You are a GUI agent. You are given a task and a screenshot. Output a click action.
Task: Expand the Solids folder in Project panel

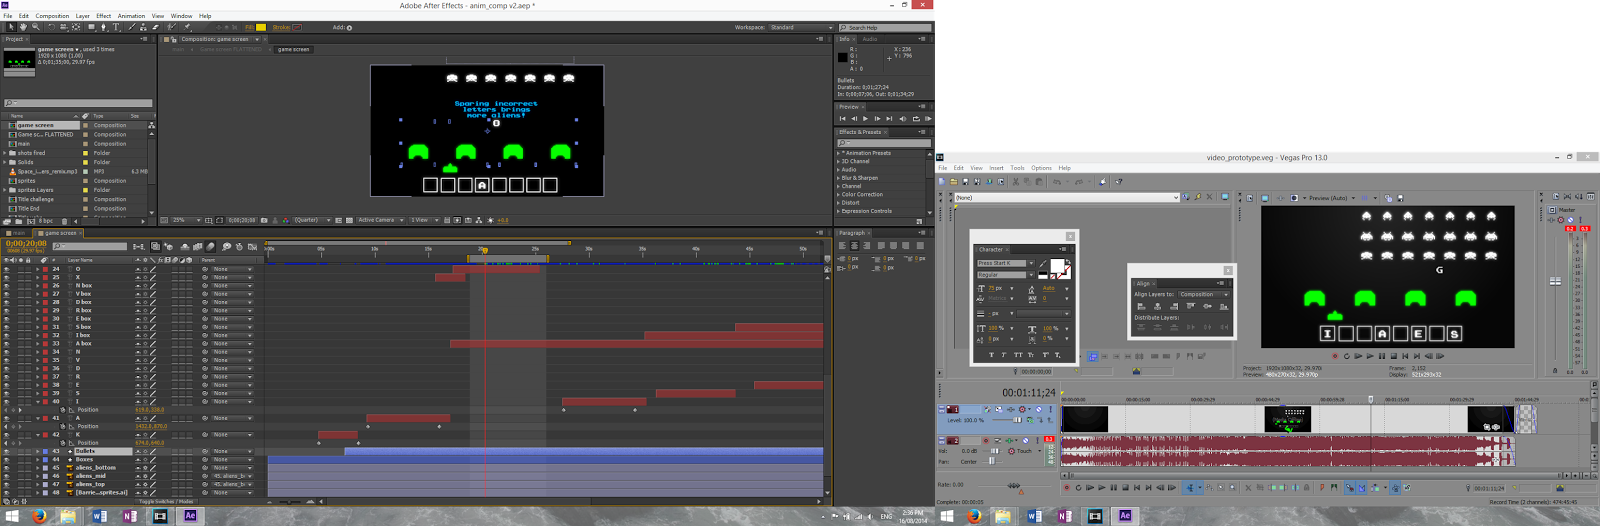click(6, 162)
